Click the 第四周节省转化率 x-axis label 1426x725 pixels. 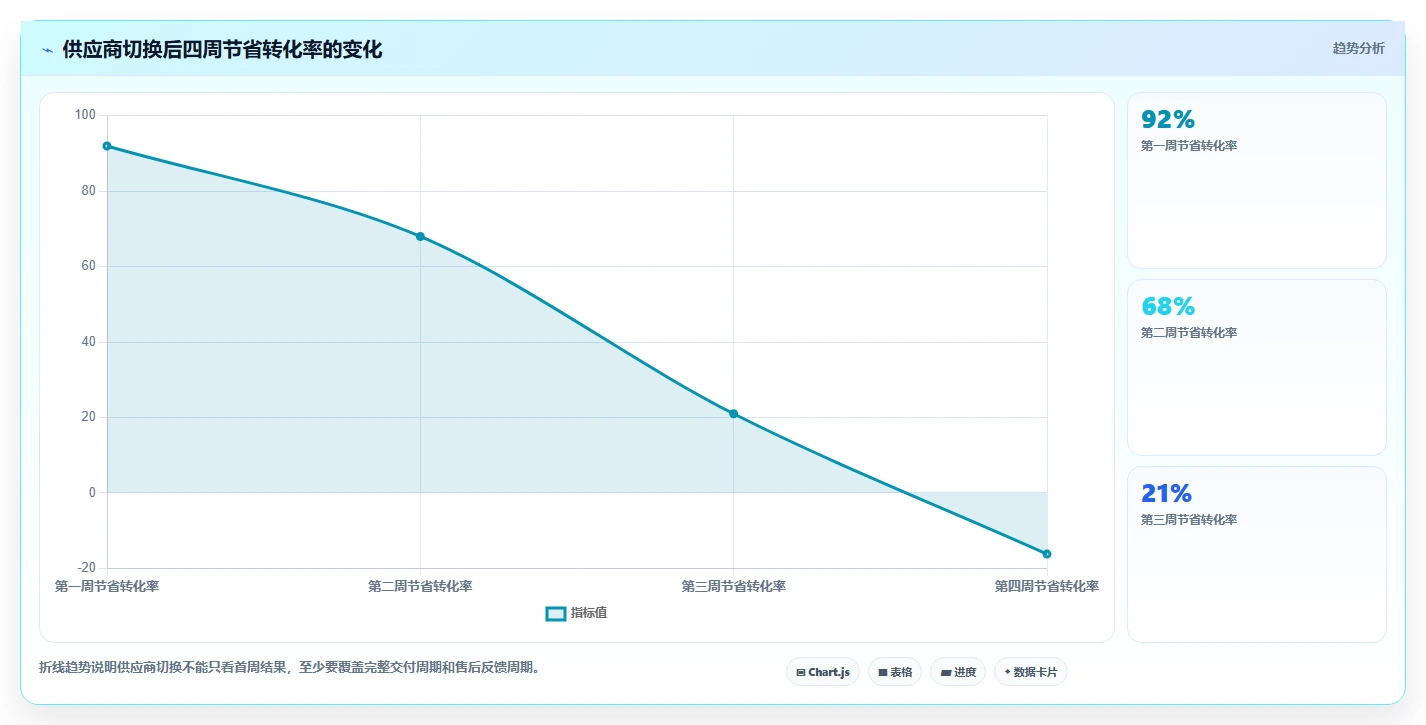point(1047,586)
